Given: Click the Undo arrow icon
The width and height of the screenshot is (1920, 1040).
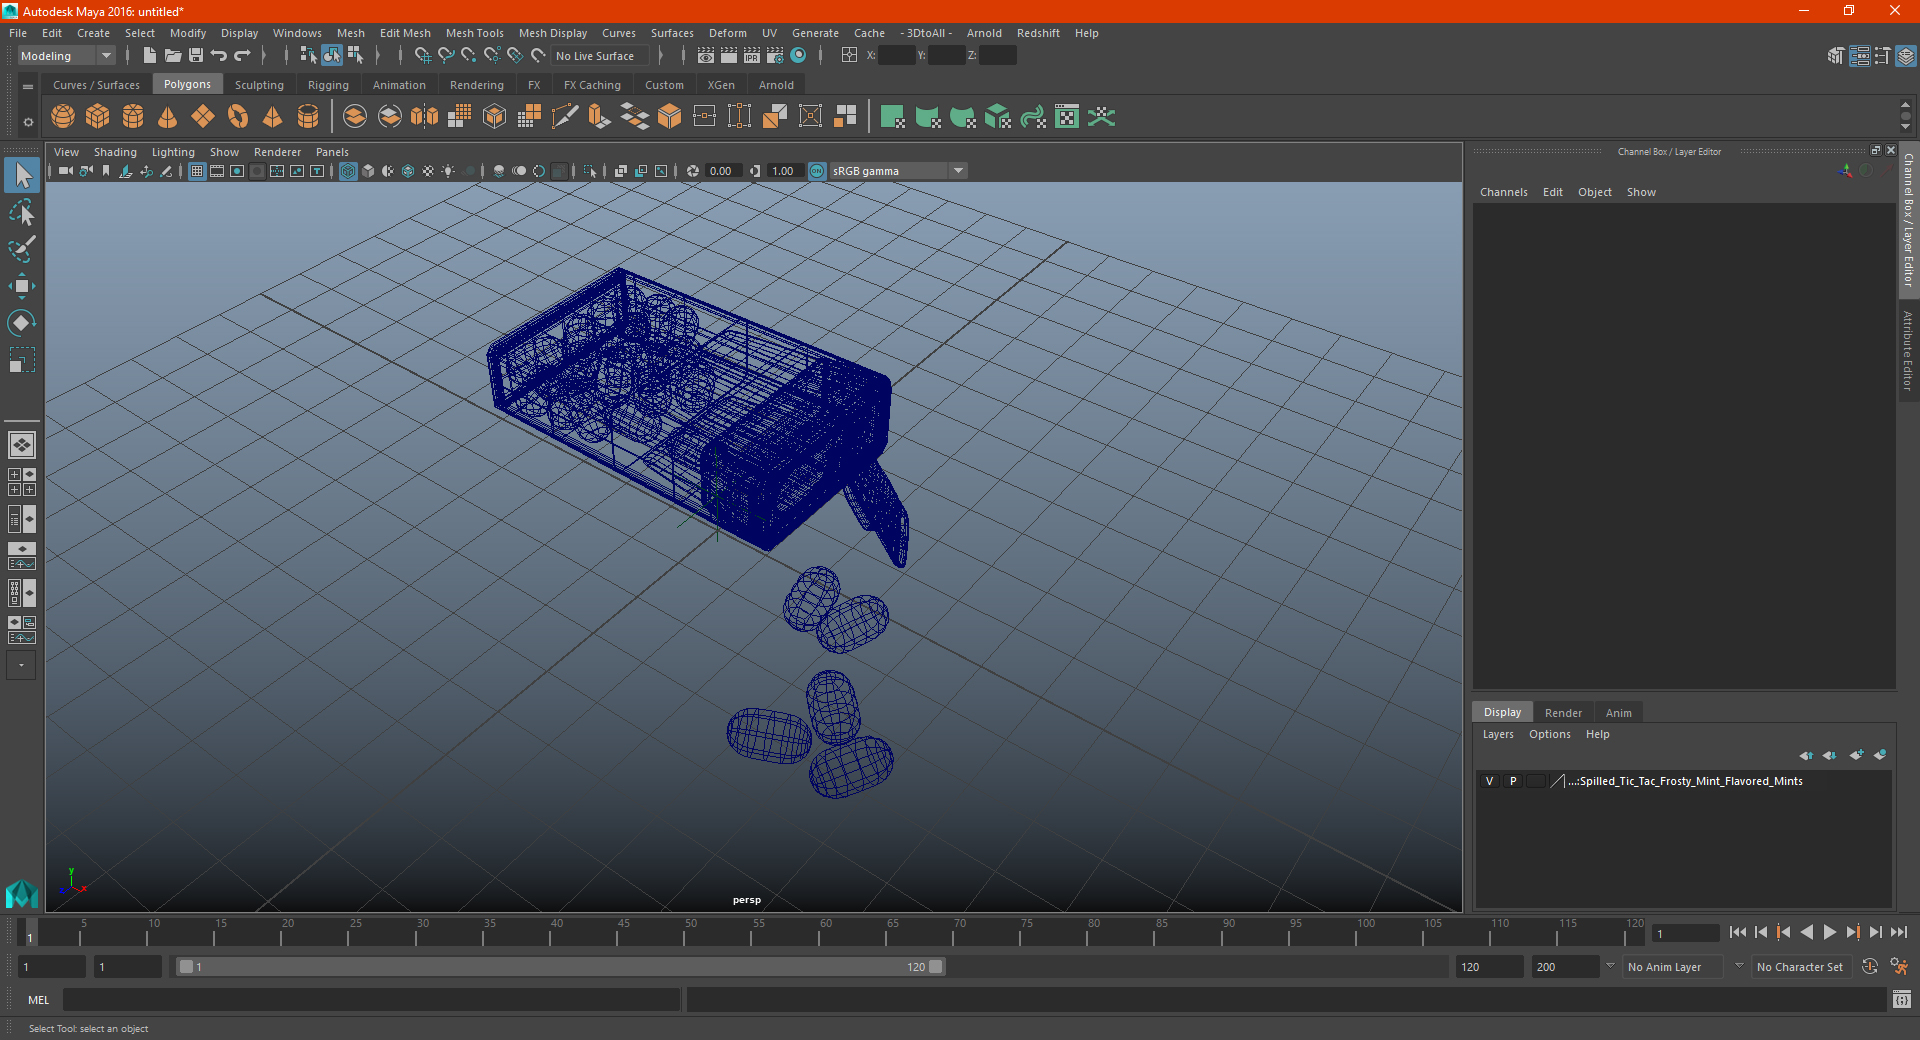Looking at the screenshot, I should point(219,56).
